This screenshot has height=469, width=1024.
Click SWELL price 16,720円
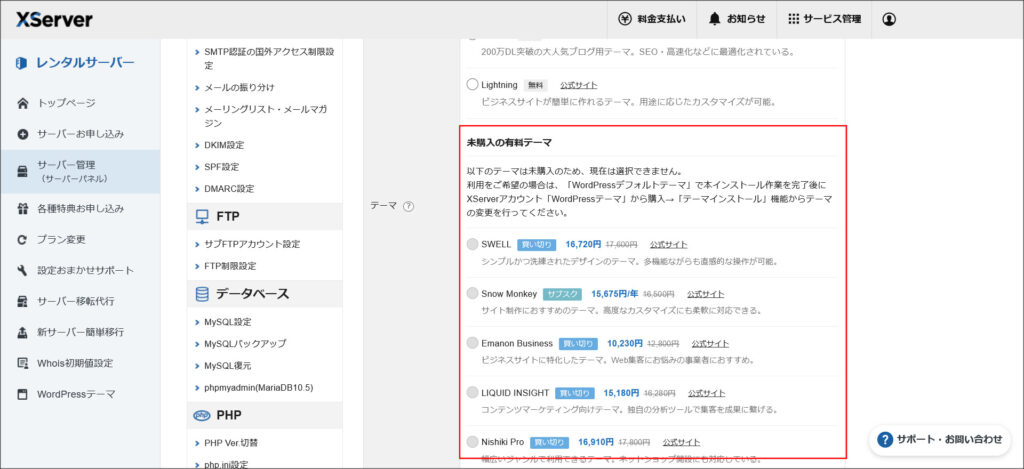coord(583,244)
